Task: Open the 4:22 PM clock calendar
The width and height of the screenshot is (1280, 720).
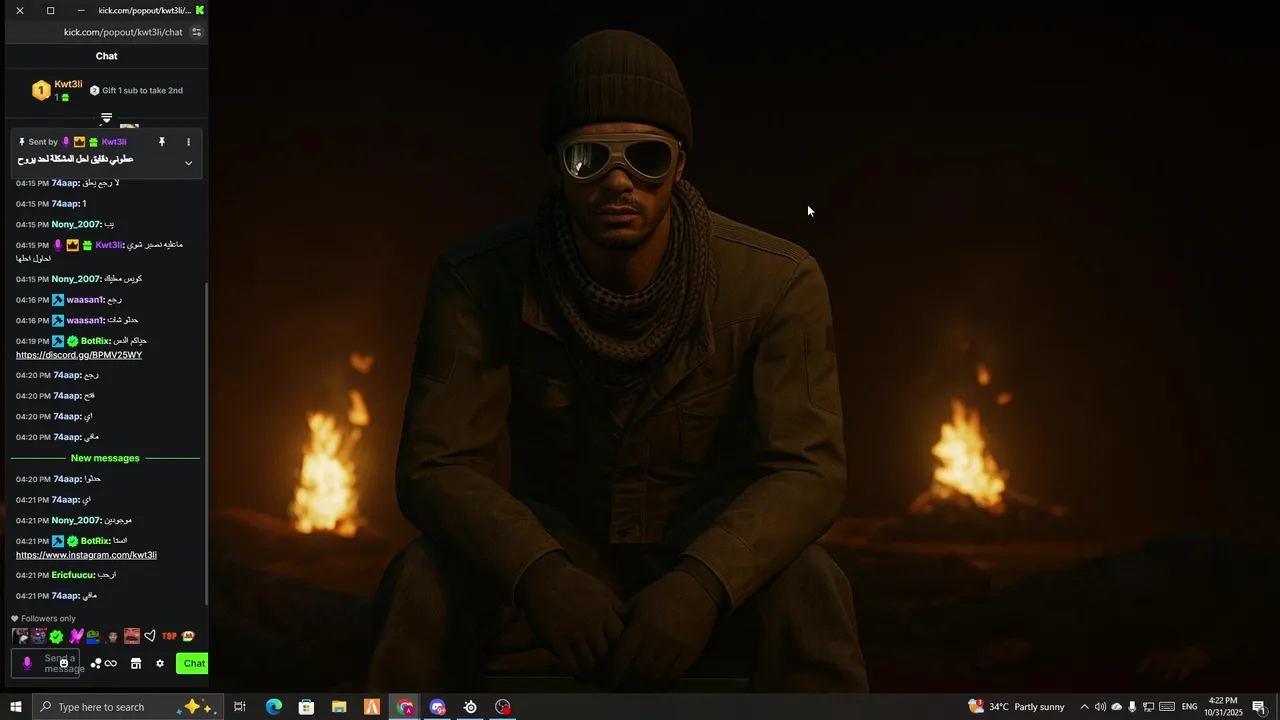Action: pyautogui.click(x=1223, y=707)
